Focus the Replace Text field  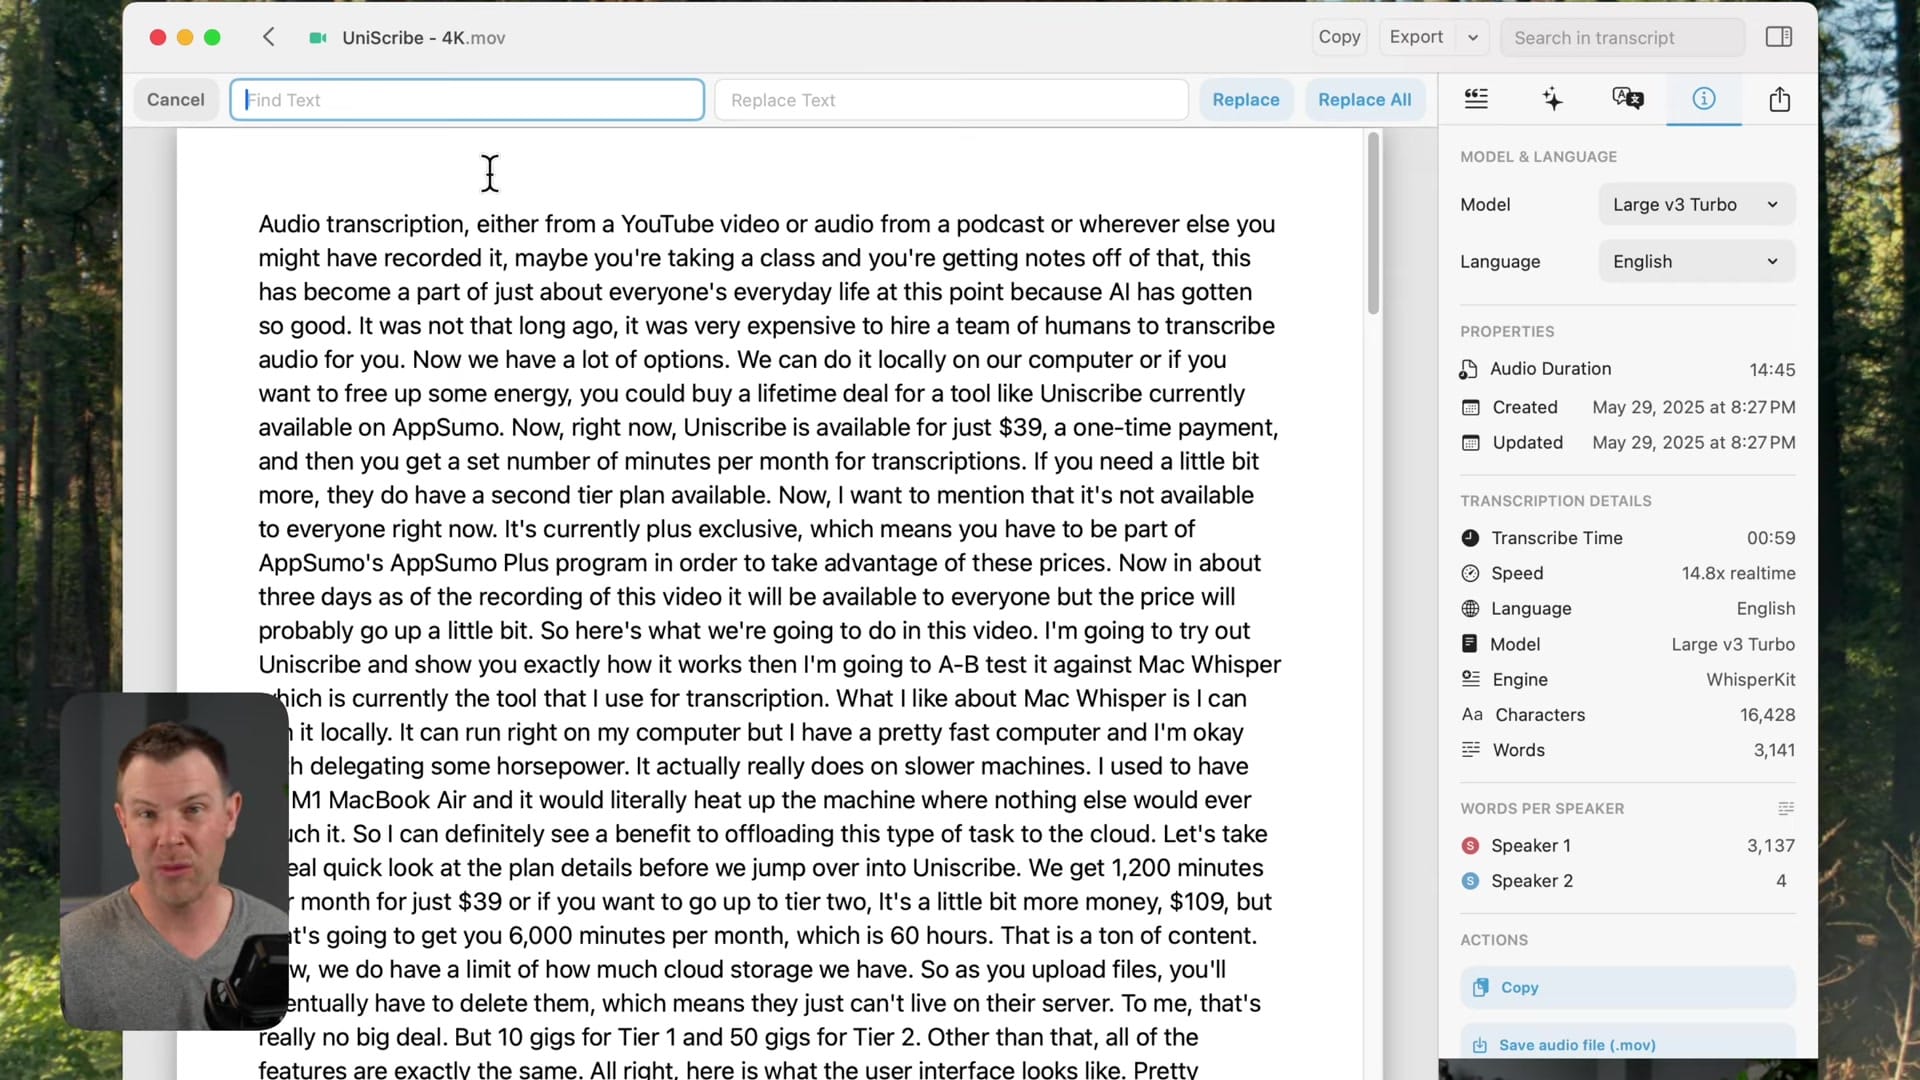952,100
